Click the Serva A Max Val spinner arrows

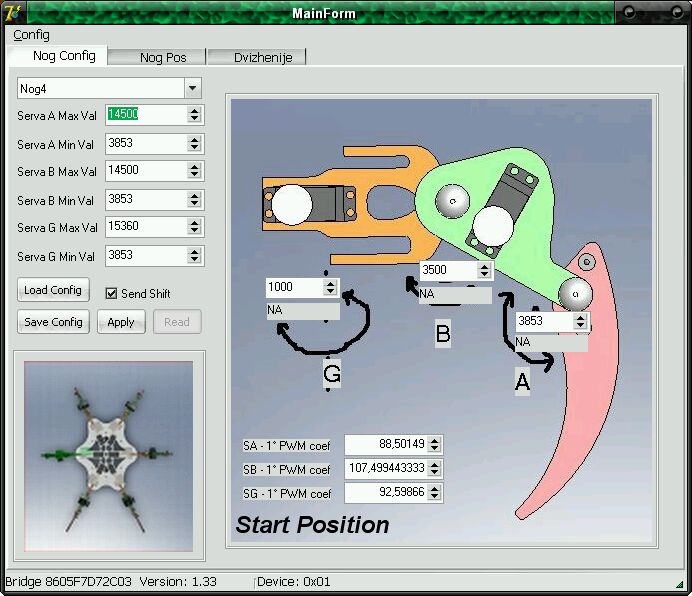[x=194, y=115]
